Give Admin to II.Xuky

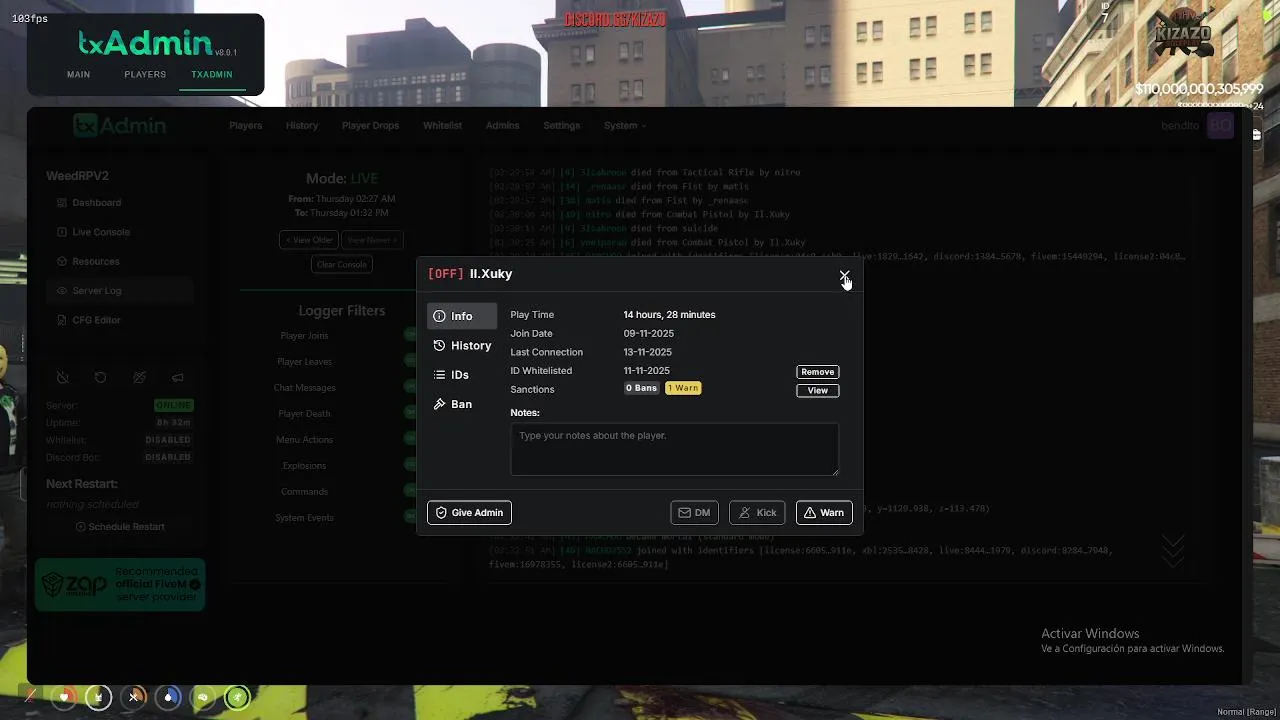(x=469, y=513)
